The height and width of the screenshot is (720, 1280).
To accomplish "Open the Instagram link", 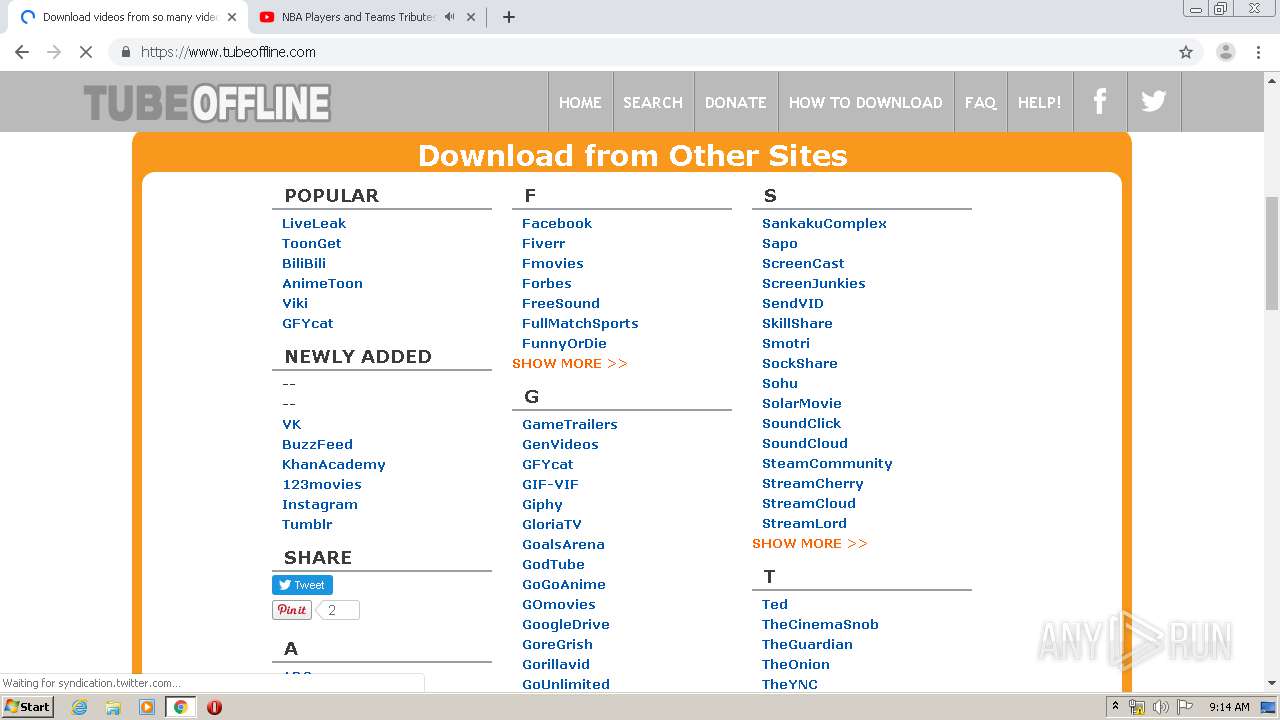I will coord(320,504).
